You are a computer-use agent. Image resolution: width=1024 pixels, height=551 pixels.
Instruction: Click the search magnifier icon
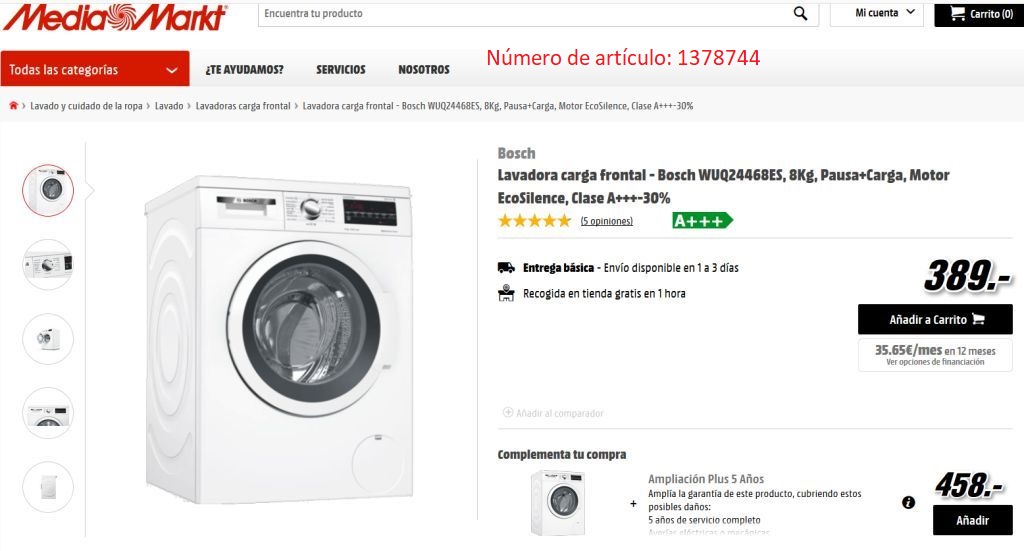pyautogui.click(x=800, y=13)
